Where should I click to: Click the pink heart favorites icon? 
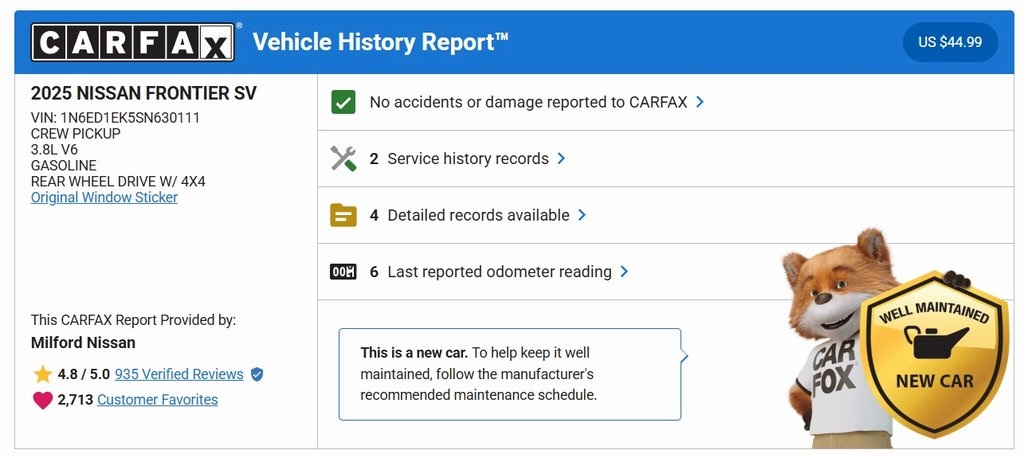click(42, 400)
